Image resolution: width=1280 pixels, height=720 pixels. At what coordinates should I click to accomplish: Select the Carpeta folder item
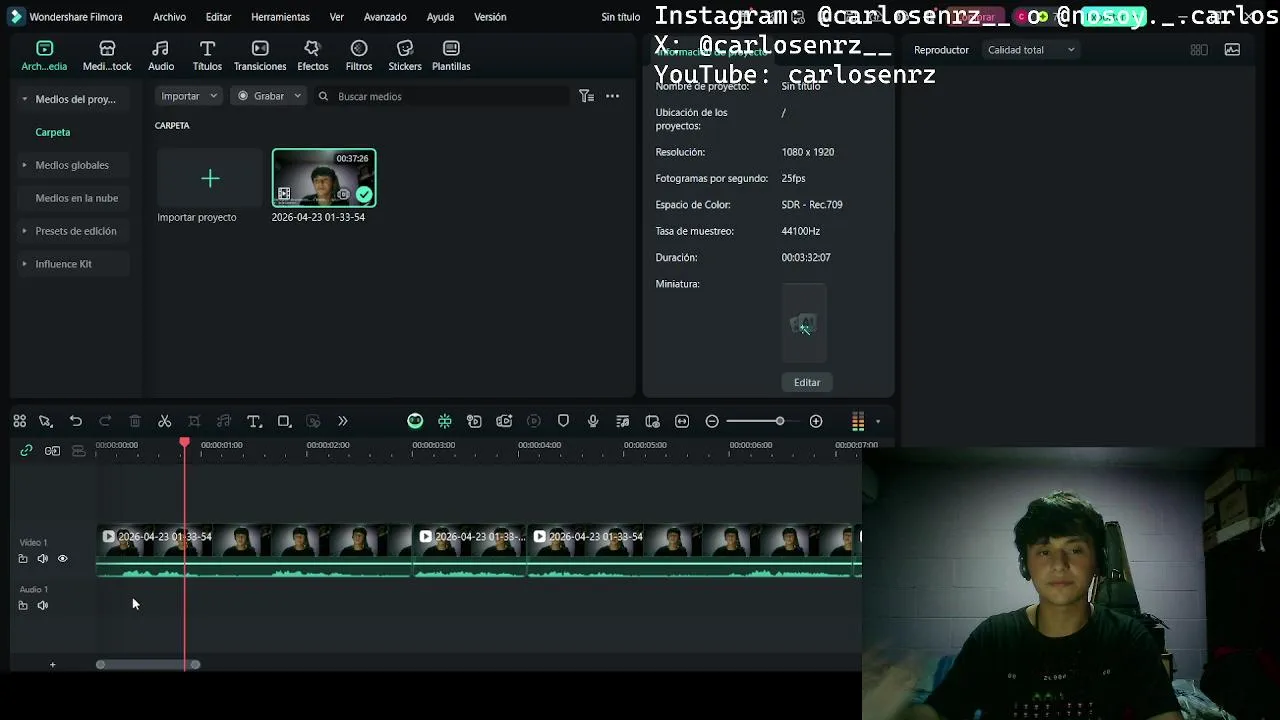(53, 132)
